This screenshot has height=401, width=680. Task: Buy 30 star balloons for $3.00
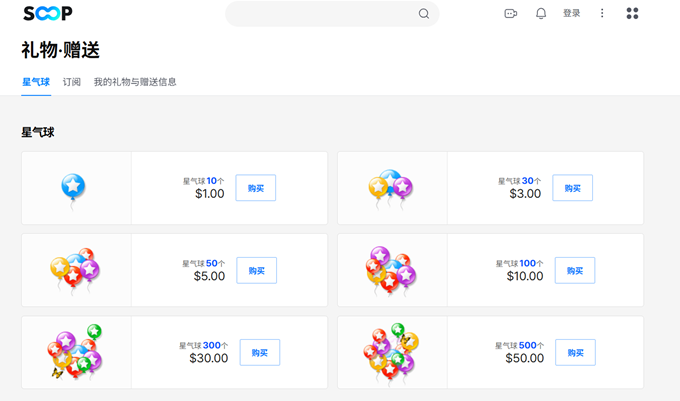(x=572, y=188)
